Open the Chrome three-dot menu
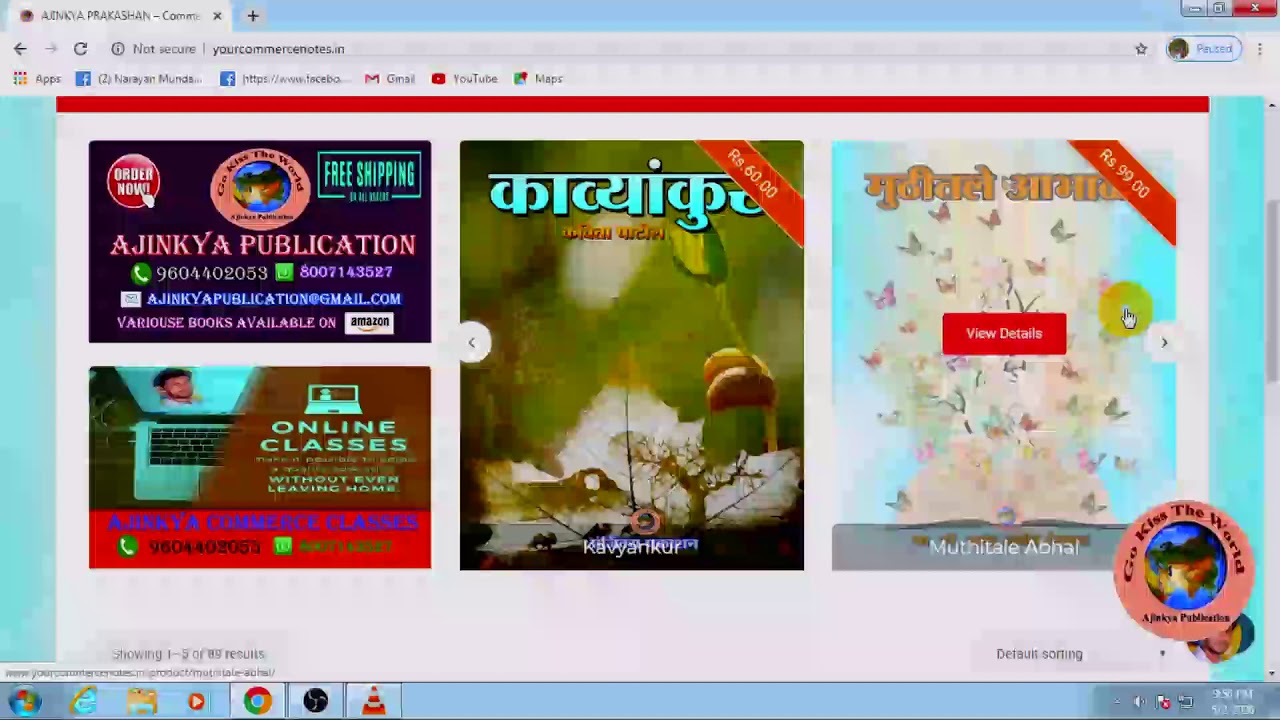The width and height of the screenshot is (1280, 720). click(1260, 48)
